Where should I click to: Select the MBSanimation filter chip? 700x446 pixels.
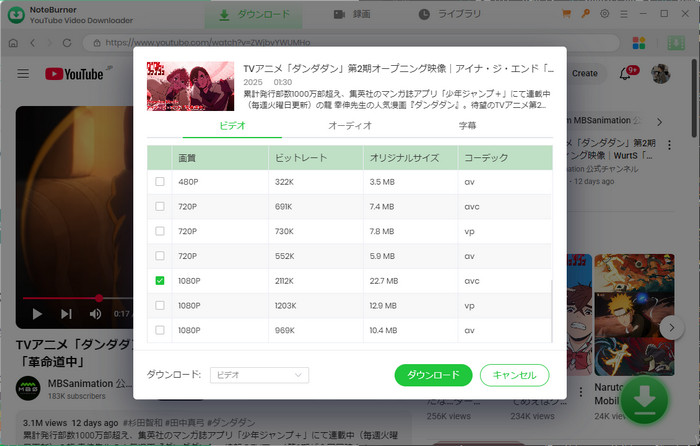[x=605, y=121]
